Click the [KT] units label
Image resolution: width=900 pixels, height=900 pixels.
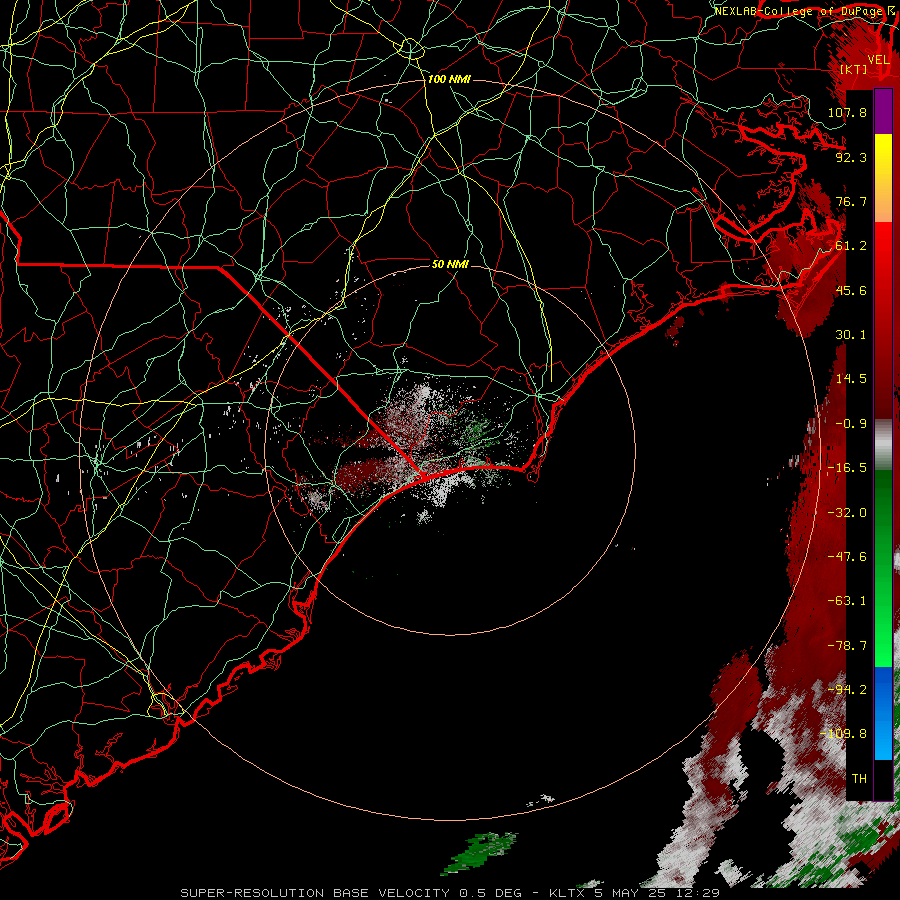pyautogui.click(x=854, y=69)
